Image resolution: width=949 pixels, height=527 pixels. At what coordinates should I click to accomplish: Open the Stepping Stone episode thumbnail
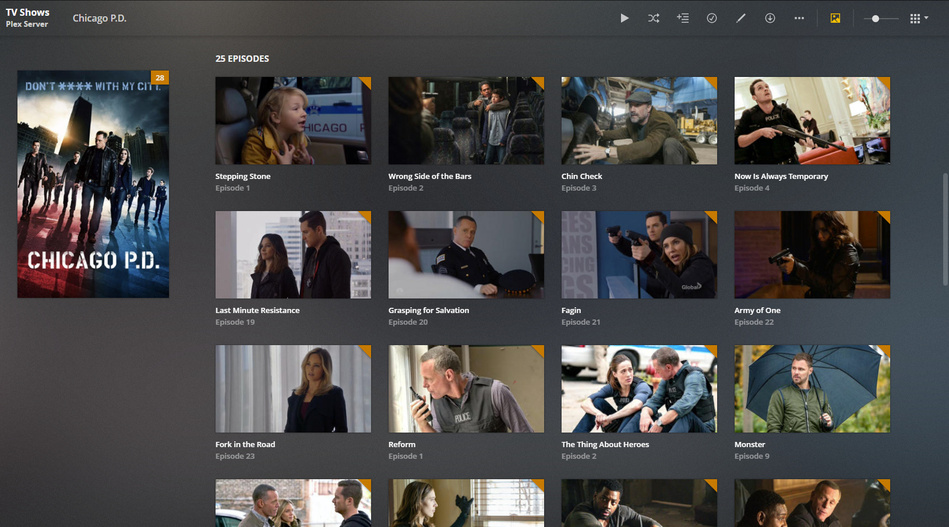(293, 120)
